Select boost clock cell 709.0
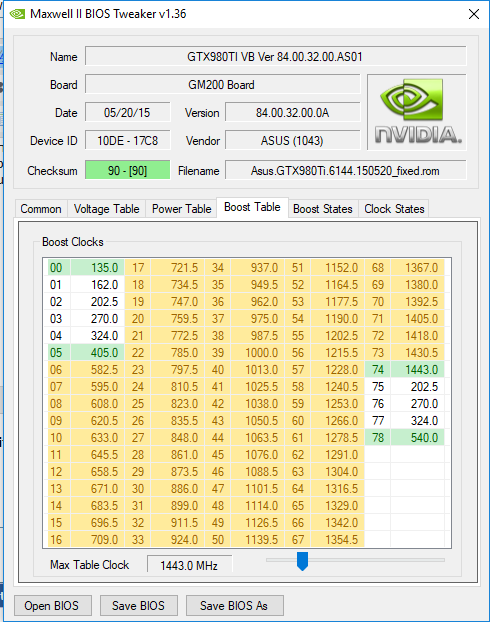 (98, 539)
